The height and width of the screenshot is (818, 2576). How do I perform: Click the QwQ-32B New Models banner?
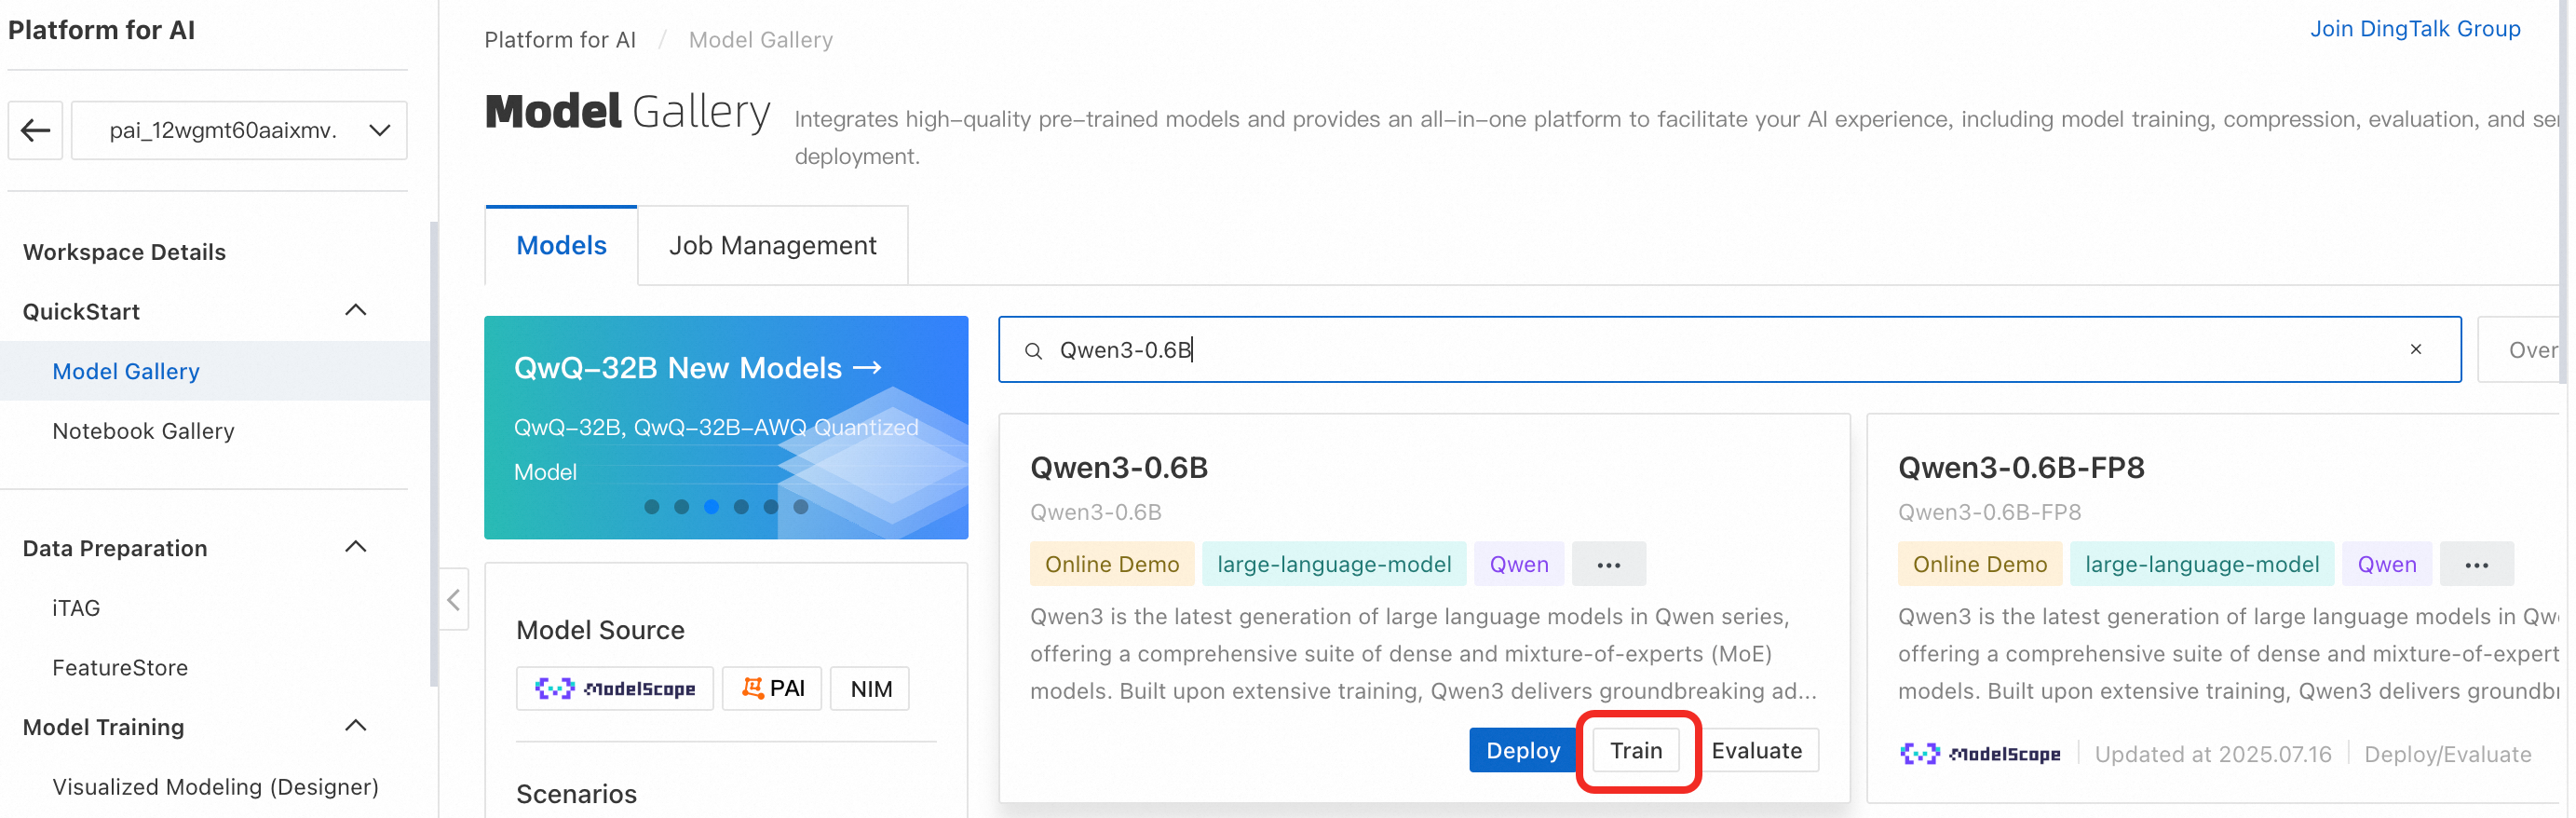click(726, 428)
